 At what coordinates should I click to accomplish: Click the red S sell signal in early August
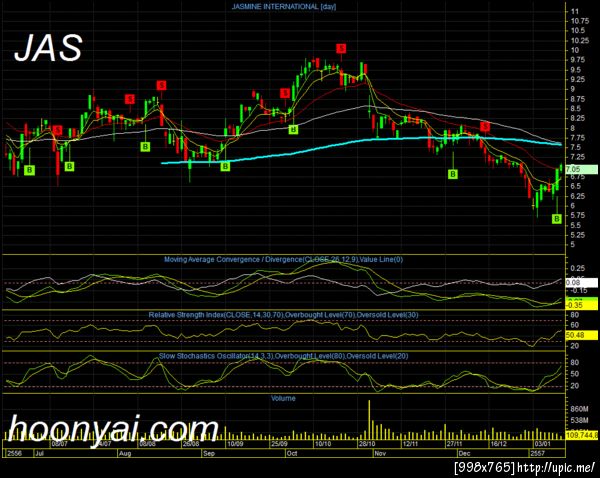[x=130, y=99]
